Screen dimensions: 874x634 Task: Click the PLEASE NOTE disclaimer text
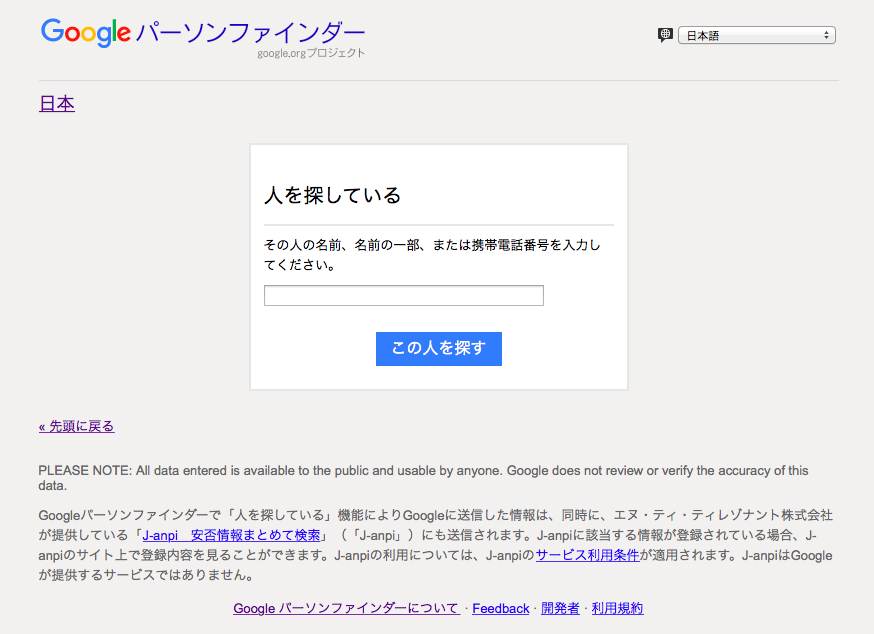[x=423, y=478]
